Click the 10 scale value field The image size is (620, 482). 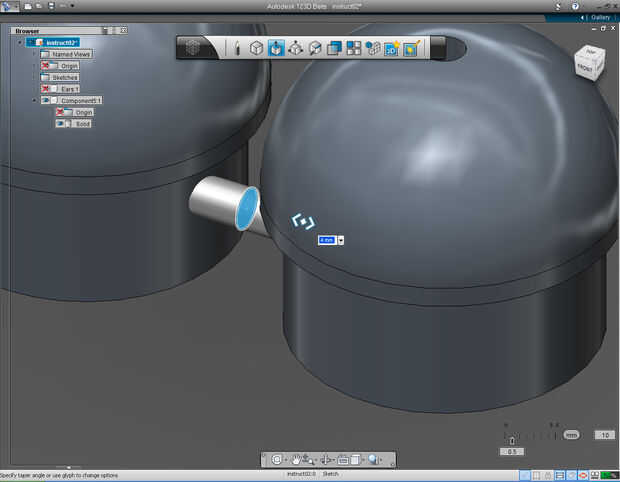click(x=605, y=435)
